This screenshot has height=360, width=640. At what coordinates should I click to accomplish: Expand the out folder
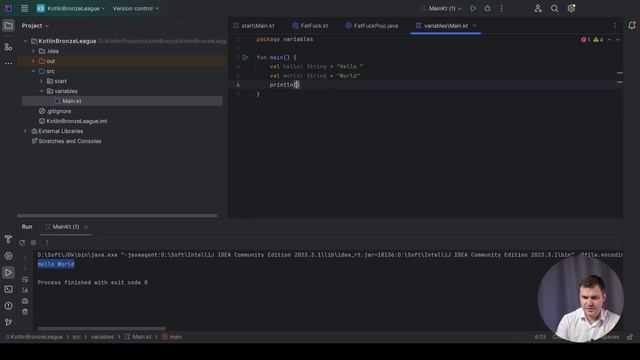tap(33, 61)
